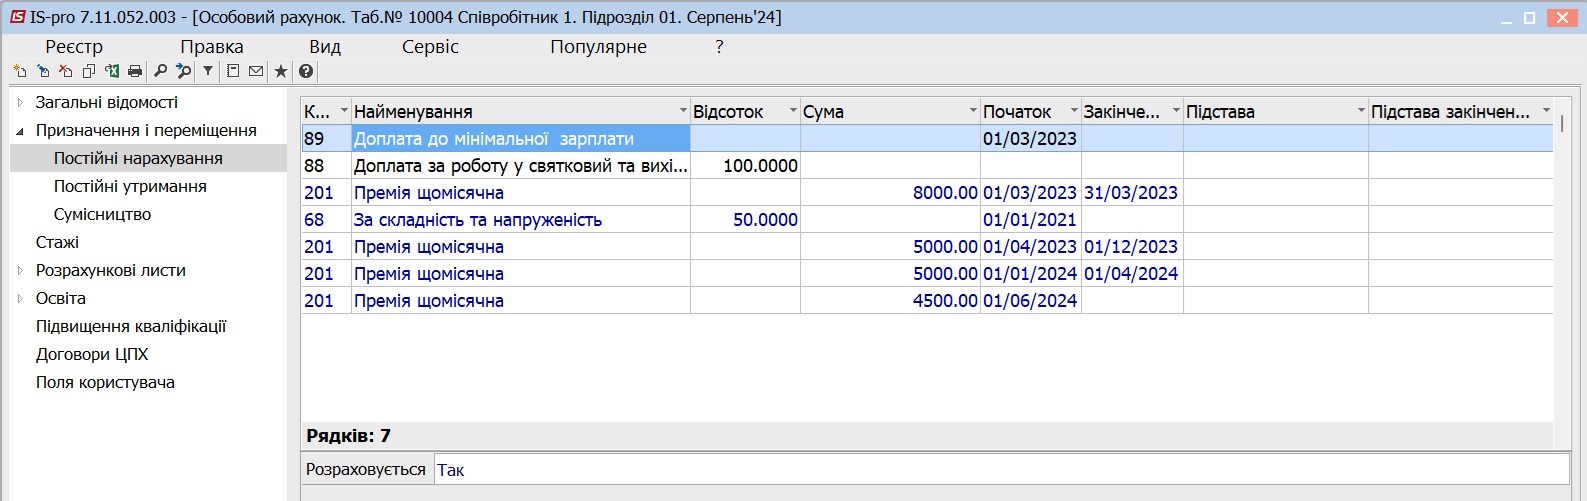
Task: Click the Розраховується field with value Так
Action: (x=1002, y=470)
